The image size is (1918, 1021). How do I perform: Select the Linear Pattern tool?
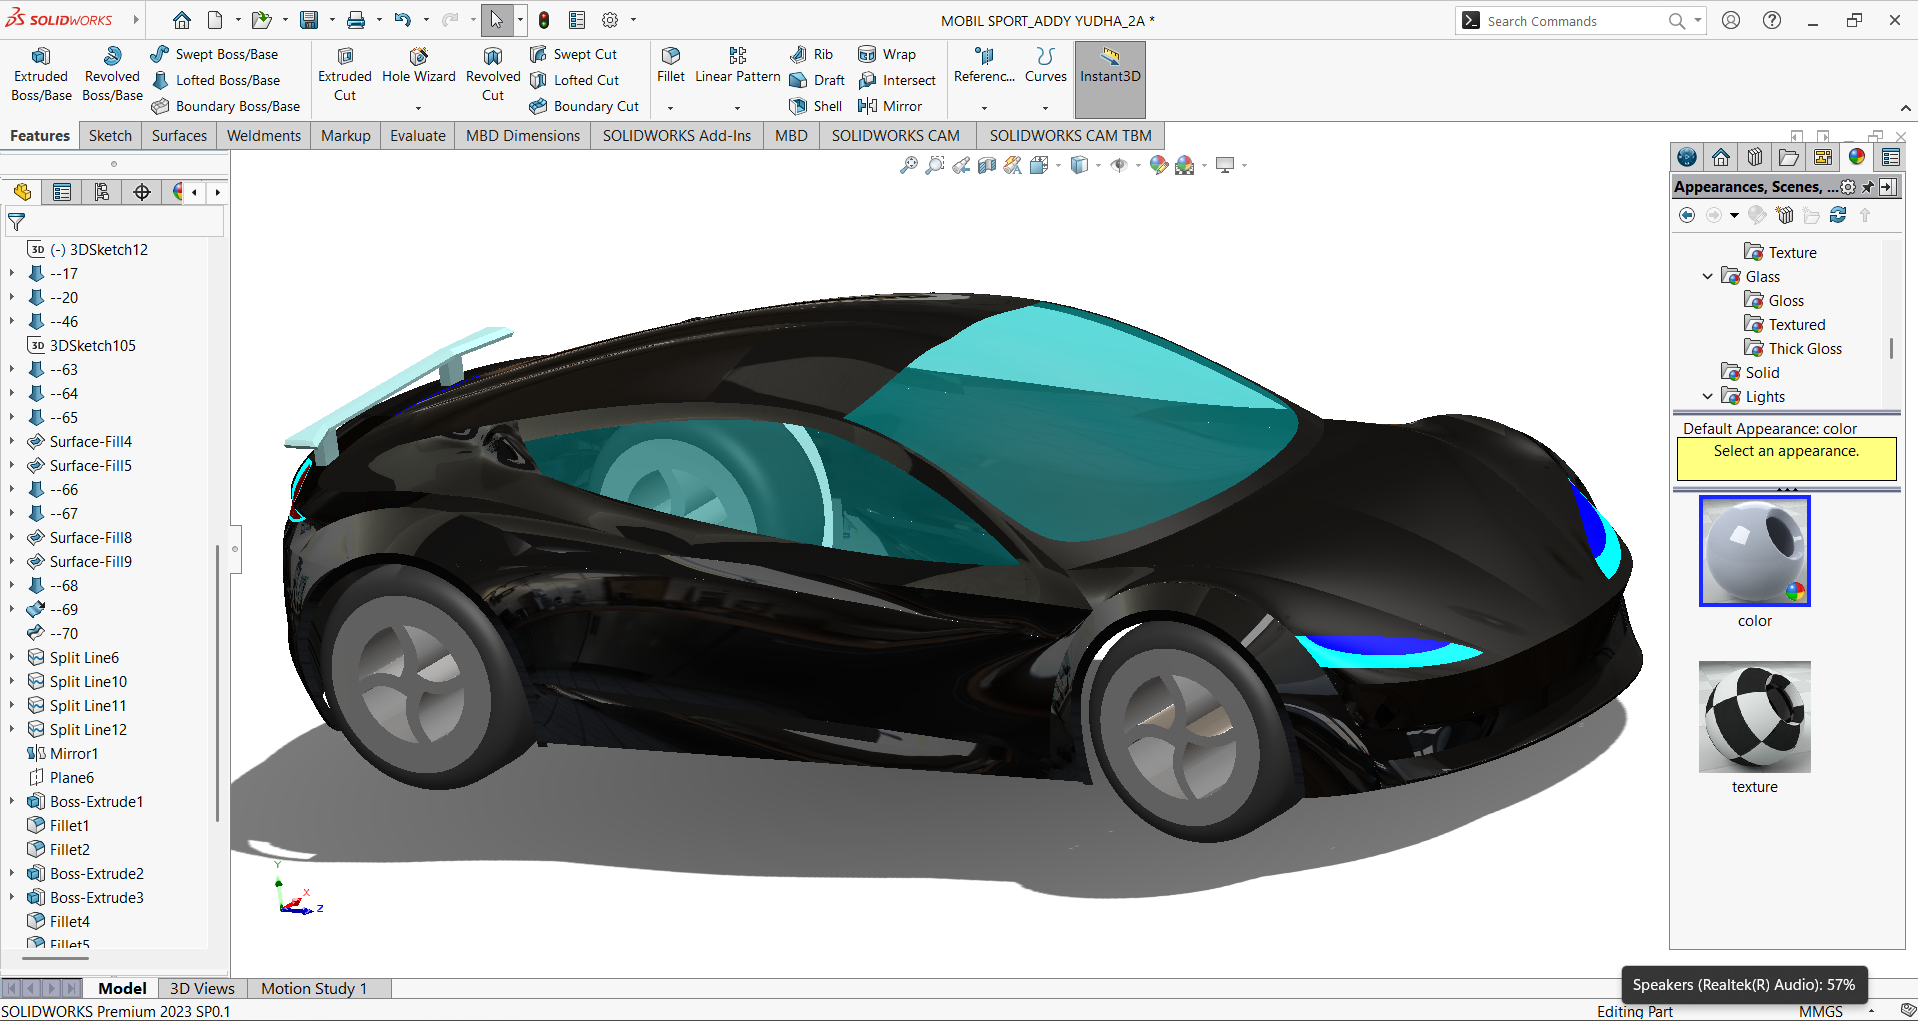737,66
